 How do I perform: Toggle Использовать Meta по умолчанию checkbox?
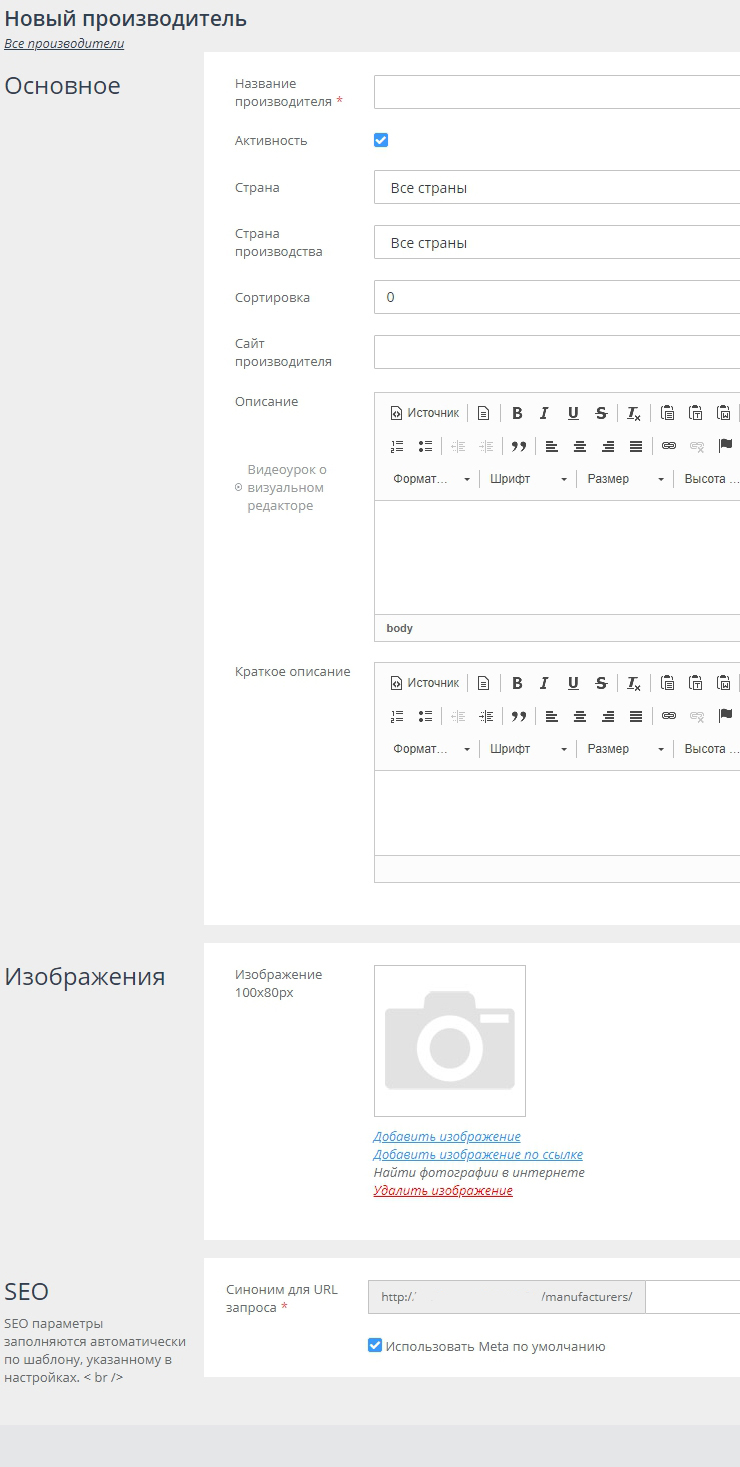(375, 1346)
